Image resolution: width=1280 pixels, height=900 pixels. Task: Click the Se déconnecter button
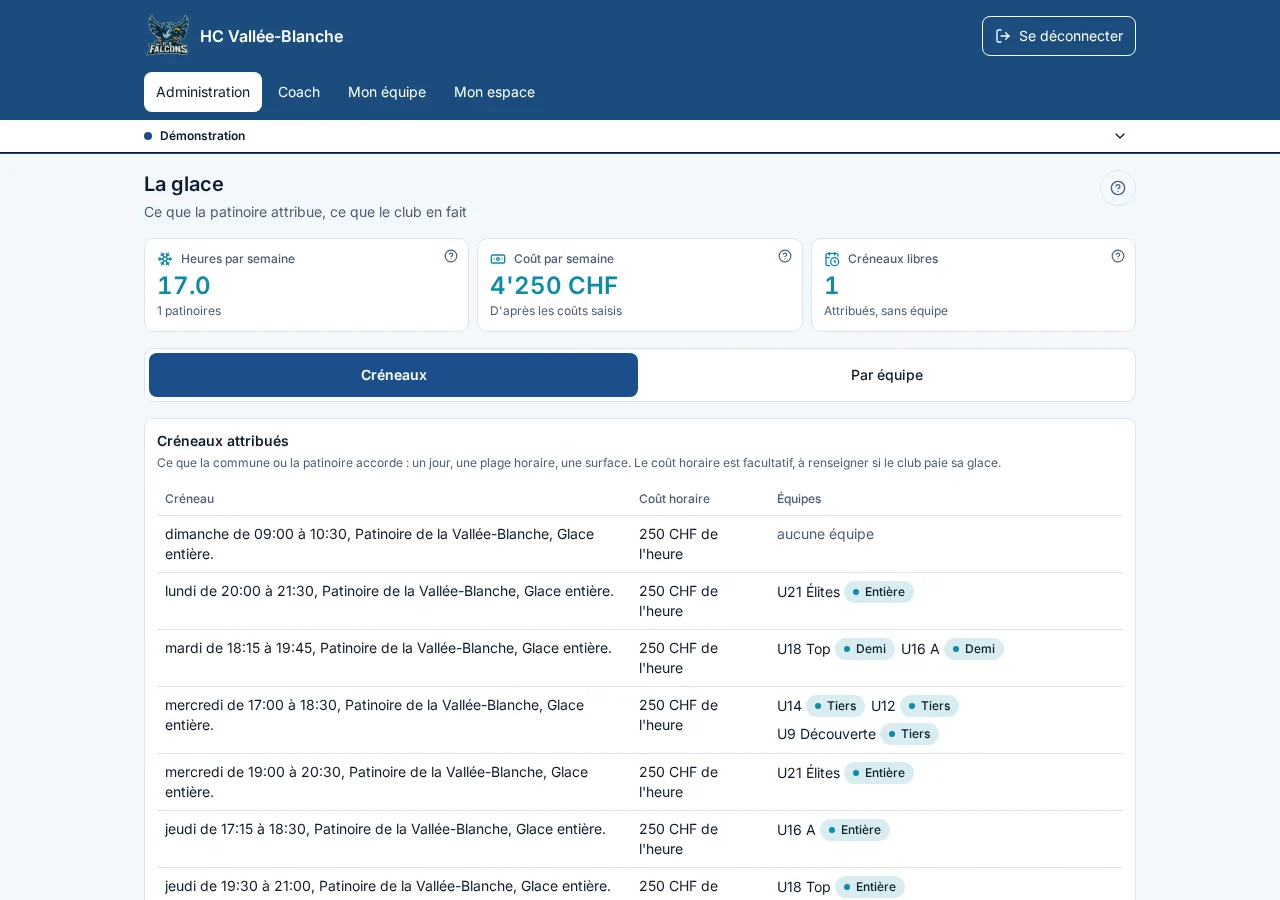1059,36
